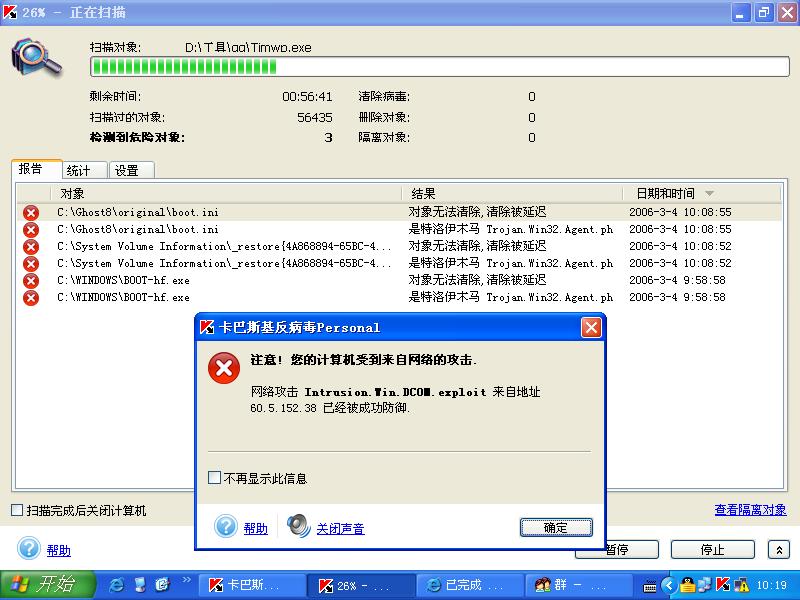Enable 扫描完成后关闭计算机 checkbox
Screen dimensions: 800x600
[17, 510]
